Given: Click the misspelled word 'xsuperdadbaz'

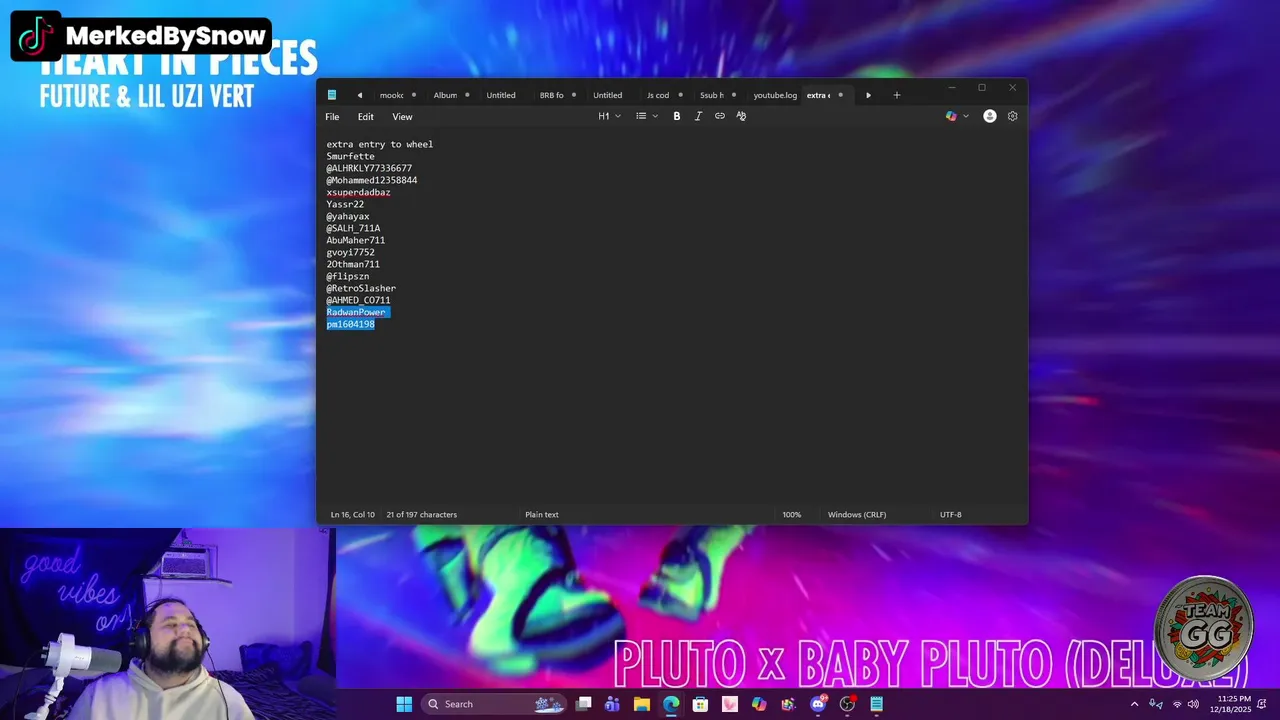Looking at the screenshot, I should [x=358, y=192].
